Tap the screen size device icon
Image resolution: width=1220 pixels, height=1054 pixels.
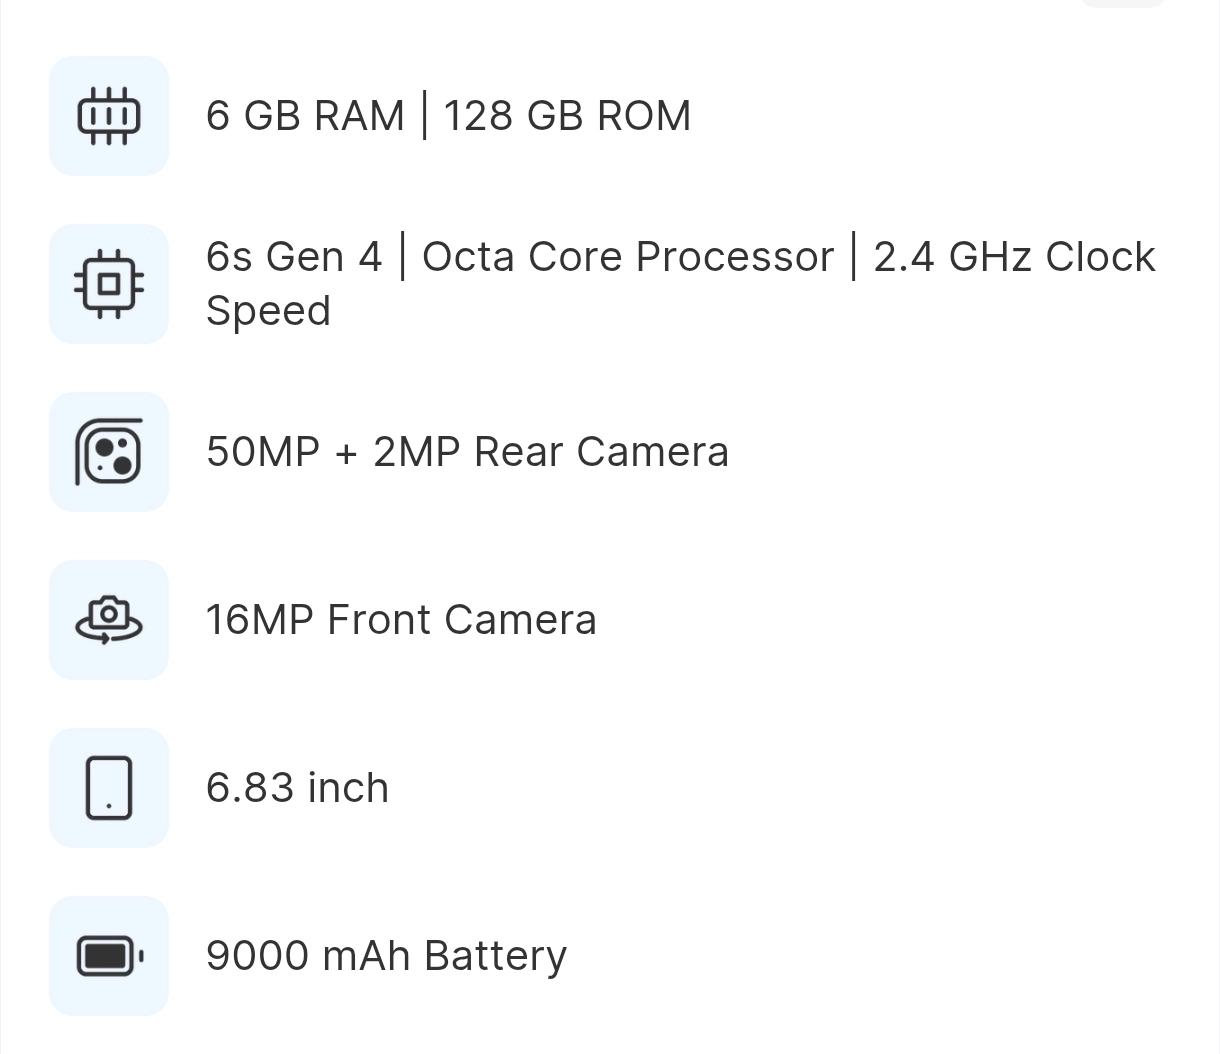pos(109,788)
